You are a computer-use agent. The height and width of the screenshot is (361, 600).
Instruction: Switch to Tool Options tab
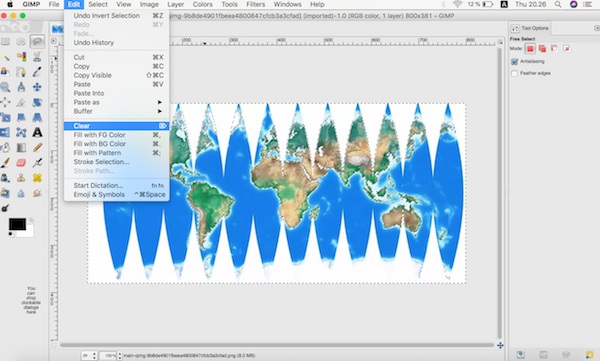(530, 28)
